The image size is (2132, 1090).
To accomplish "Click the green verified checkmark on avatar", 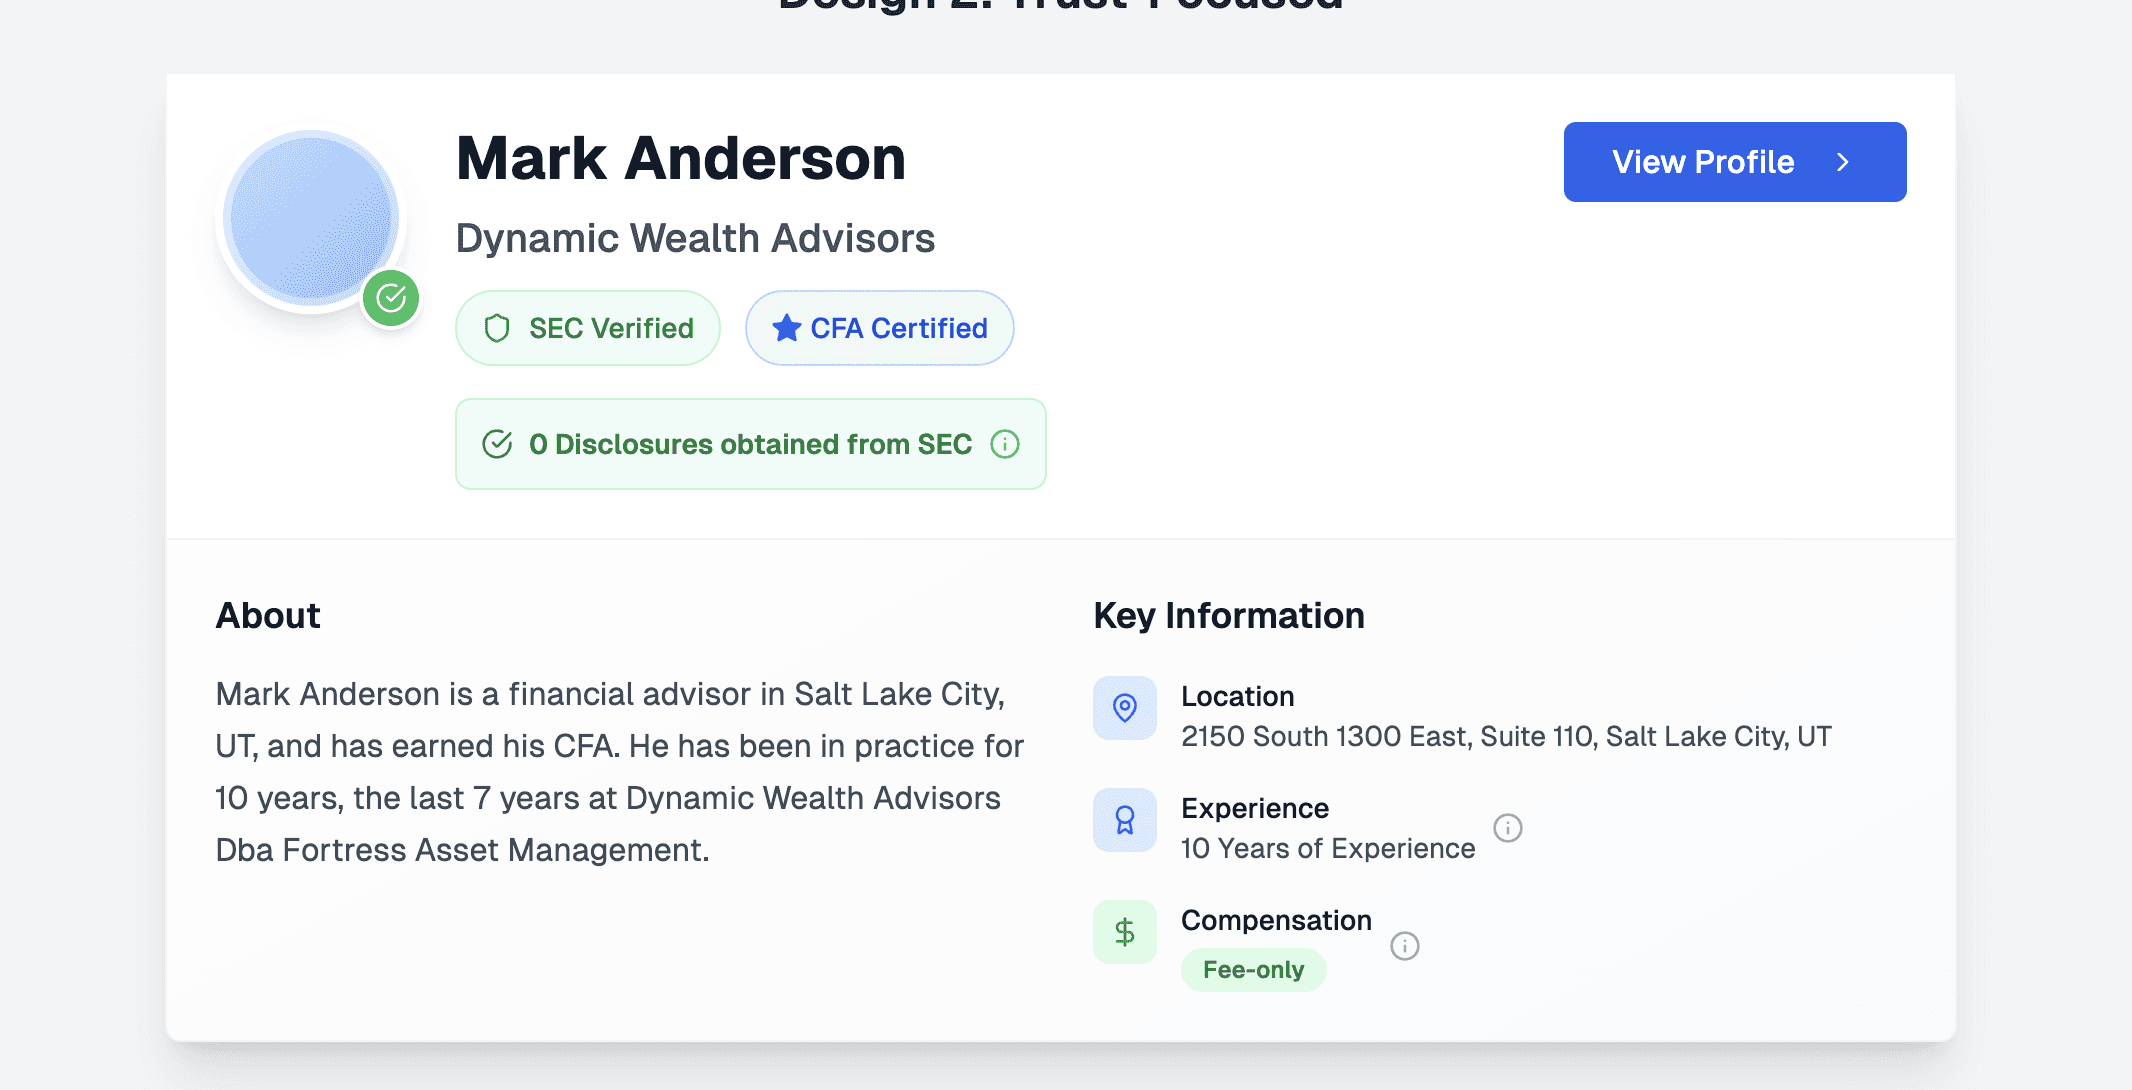I will tap(391, 298).
